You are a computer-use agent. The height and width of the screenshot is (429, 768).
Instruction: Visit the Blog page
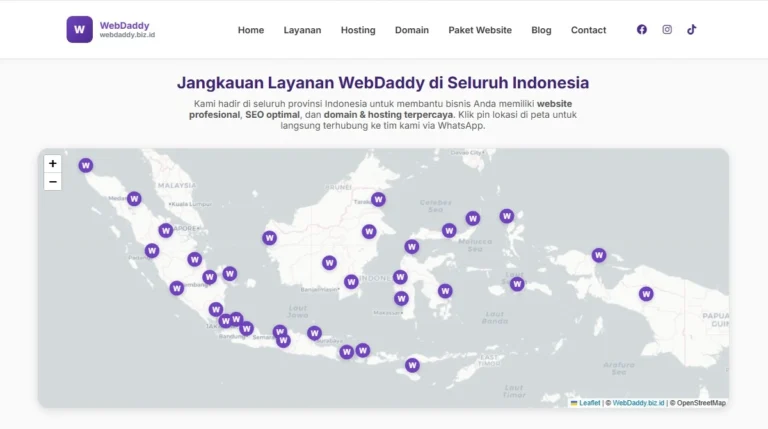click(x=541, y=30)
